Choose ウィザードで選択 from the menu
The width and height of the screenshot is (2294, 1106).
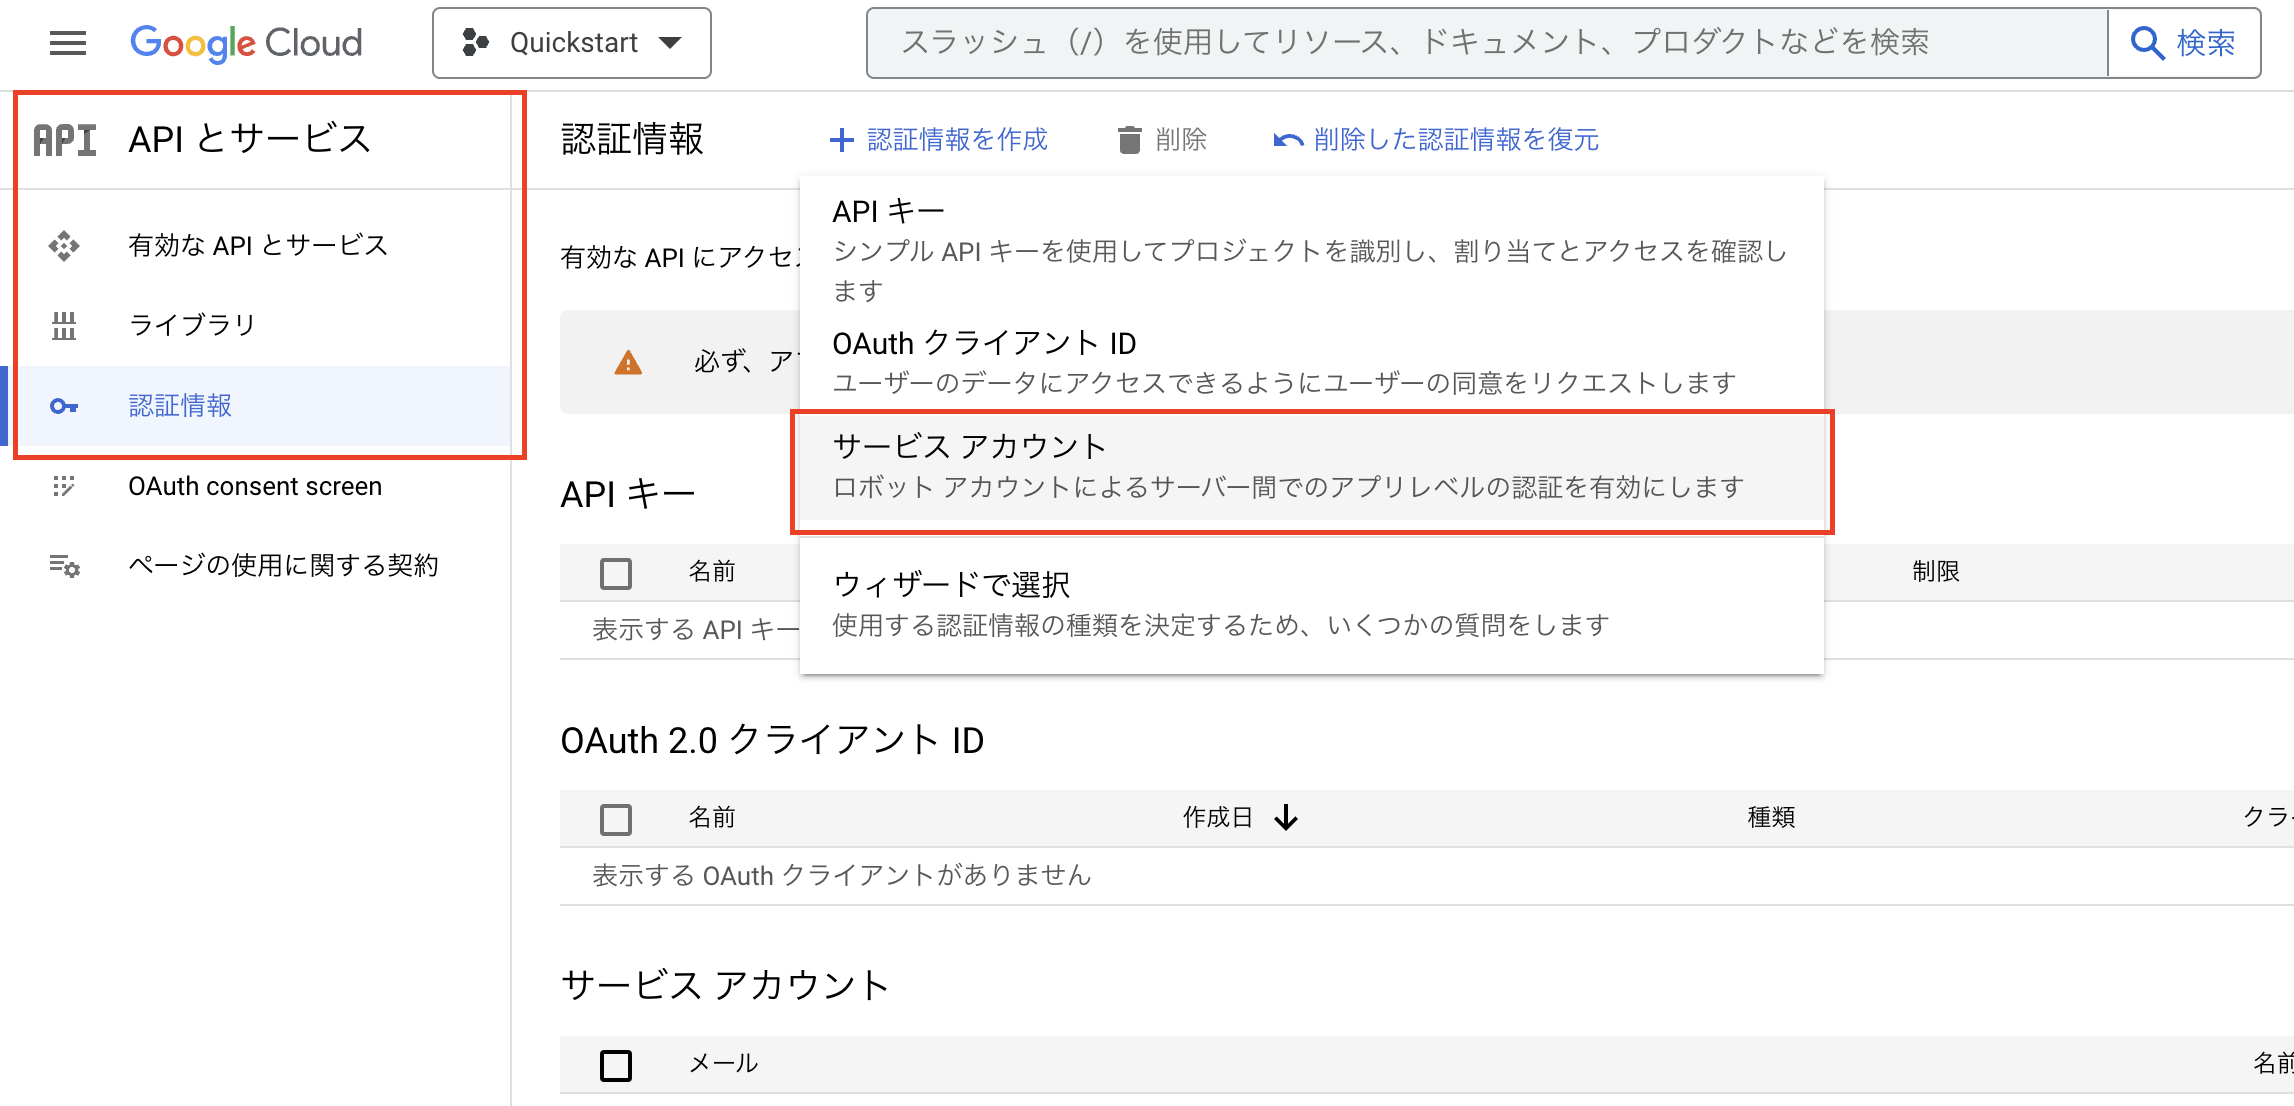click(1312, 604)
